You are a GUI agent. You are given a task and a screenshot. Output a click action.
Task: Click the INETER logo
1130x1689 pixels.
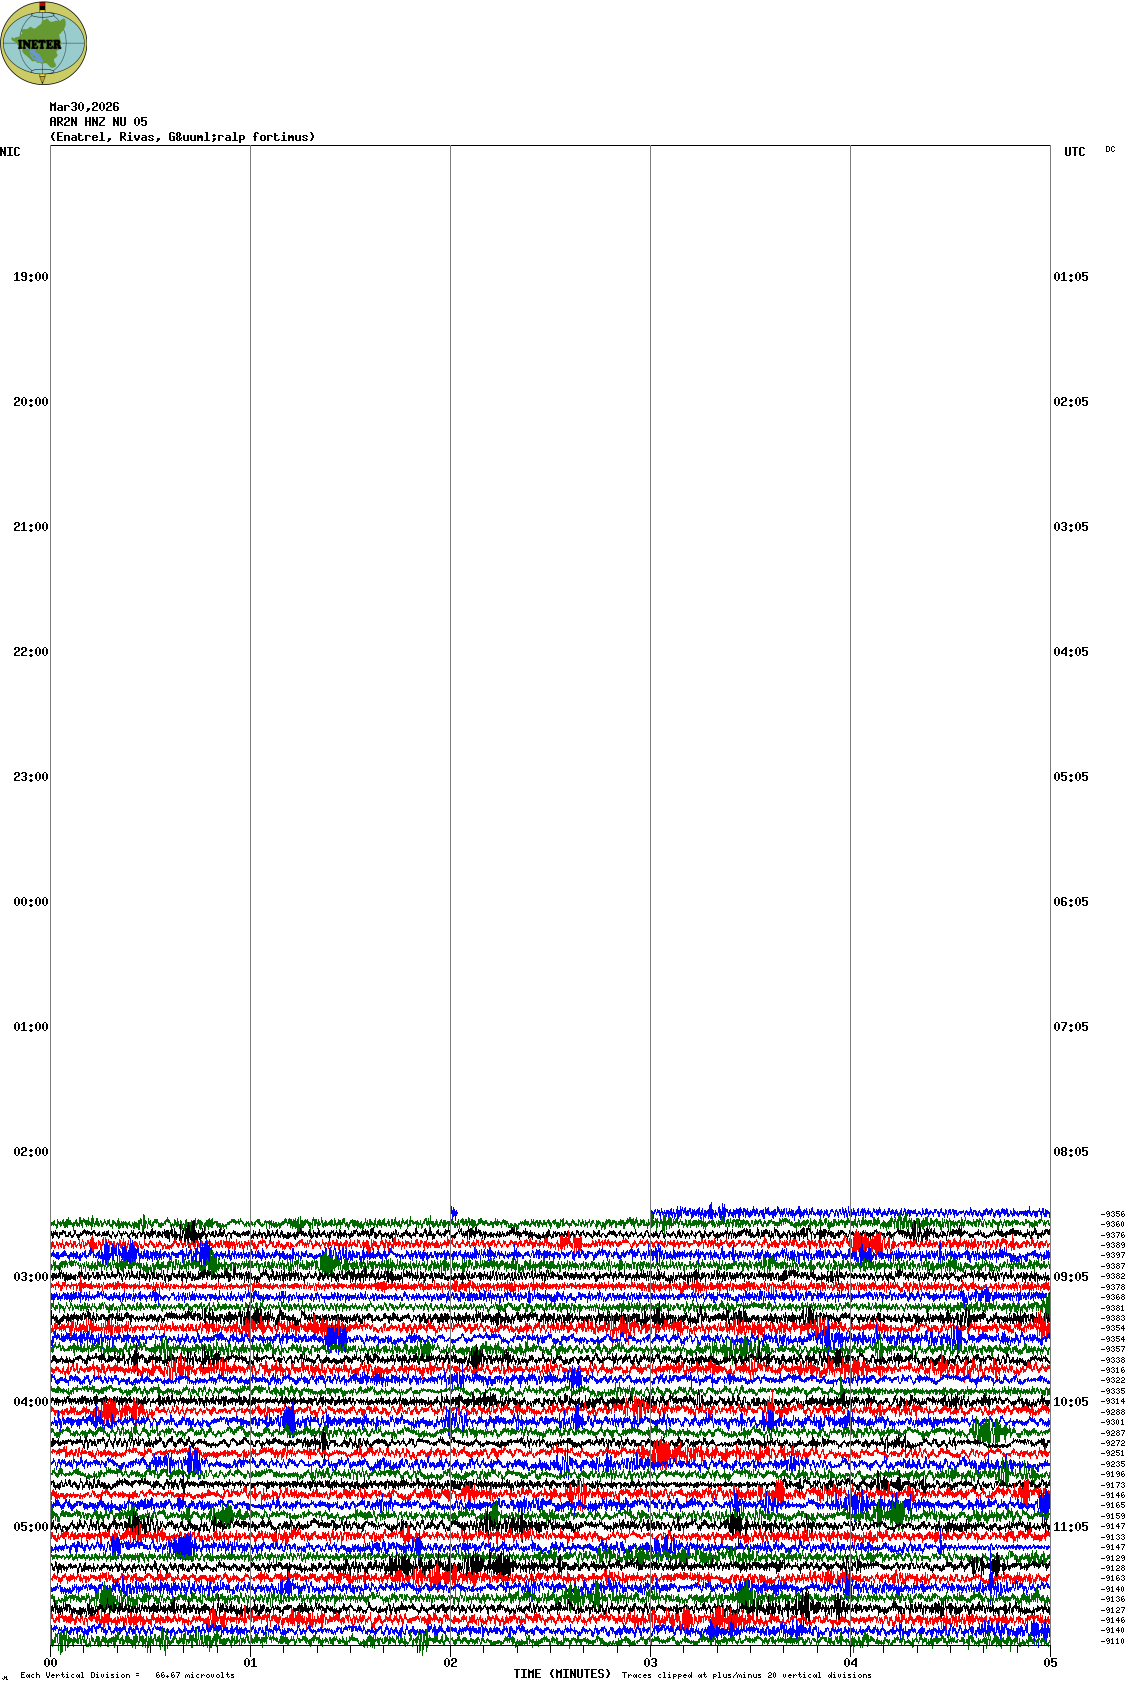point(43,43)
